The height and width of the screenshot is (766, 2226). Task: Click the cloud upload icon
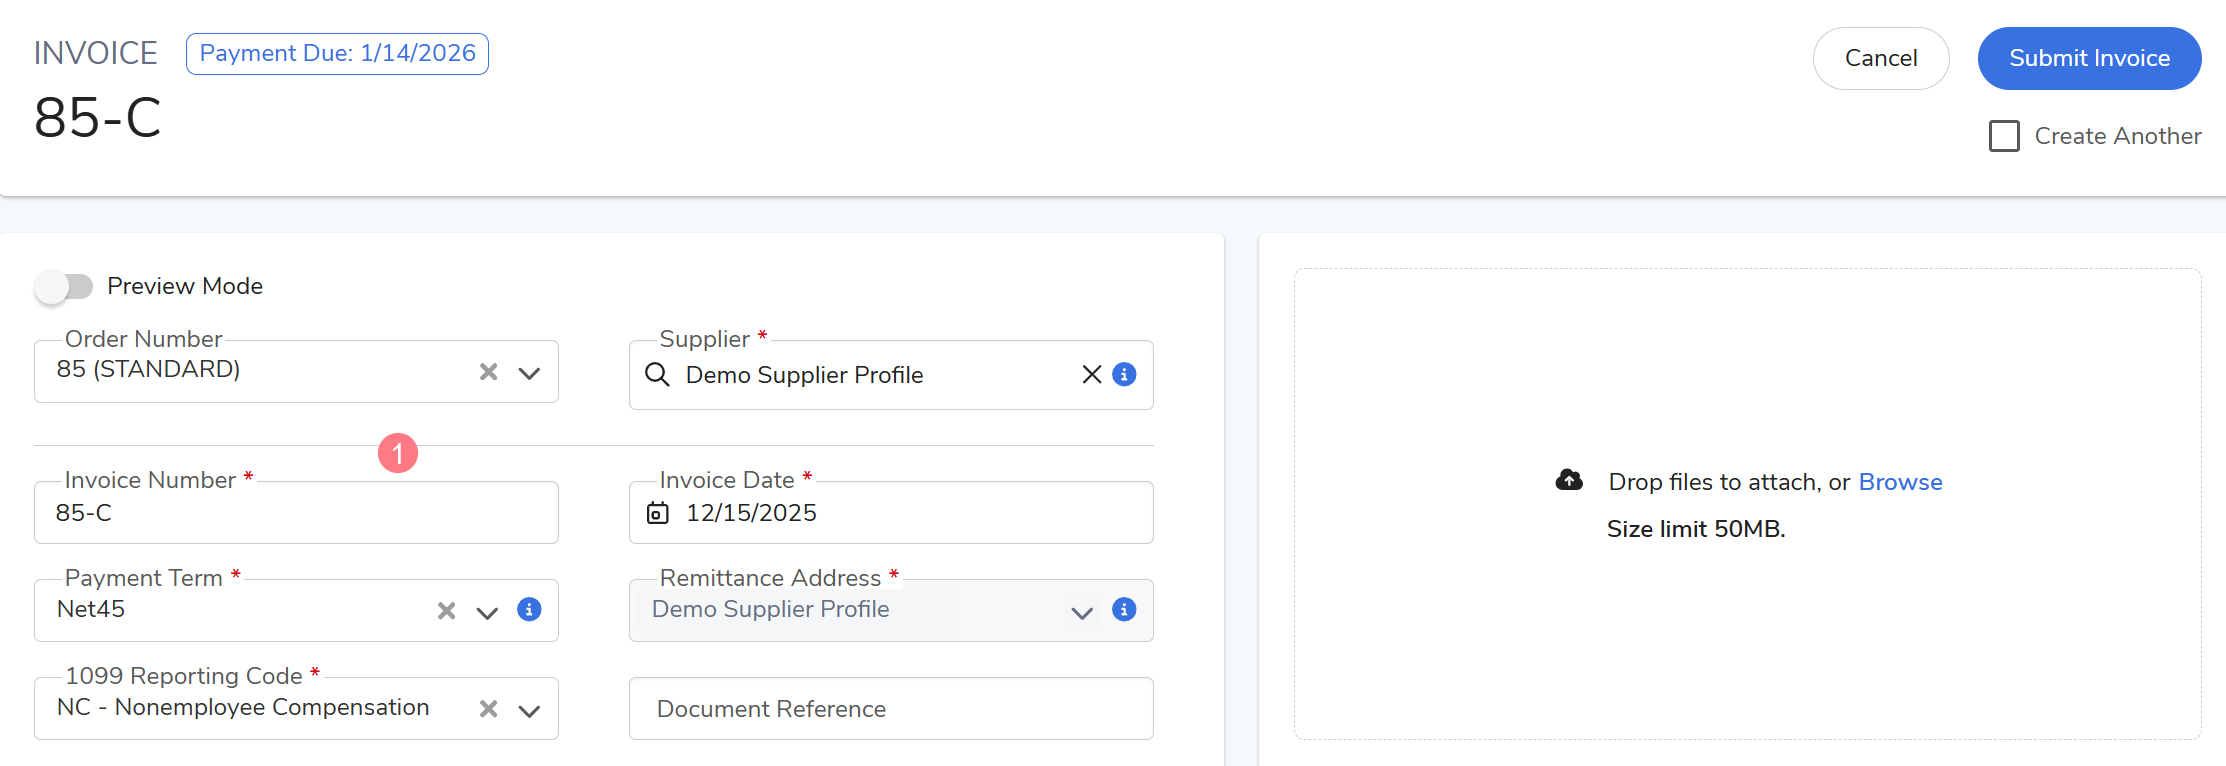tap(1569, 481)
